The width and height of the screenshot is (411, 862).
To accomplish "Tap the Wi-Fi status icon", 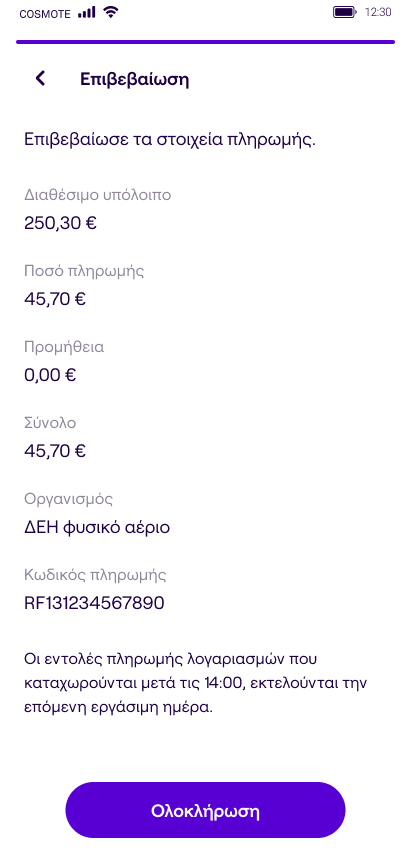I will click(111, 12).
